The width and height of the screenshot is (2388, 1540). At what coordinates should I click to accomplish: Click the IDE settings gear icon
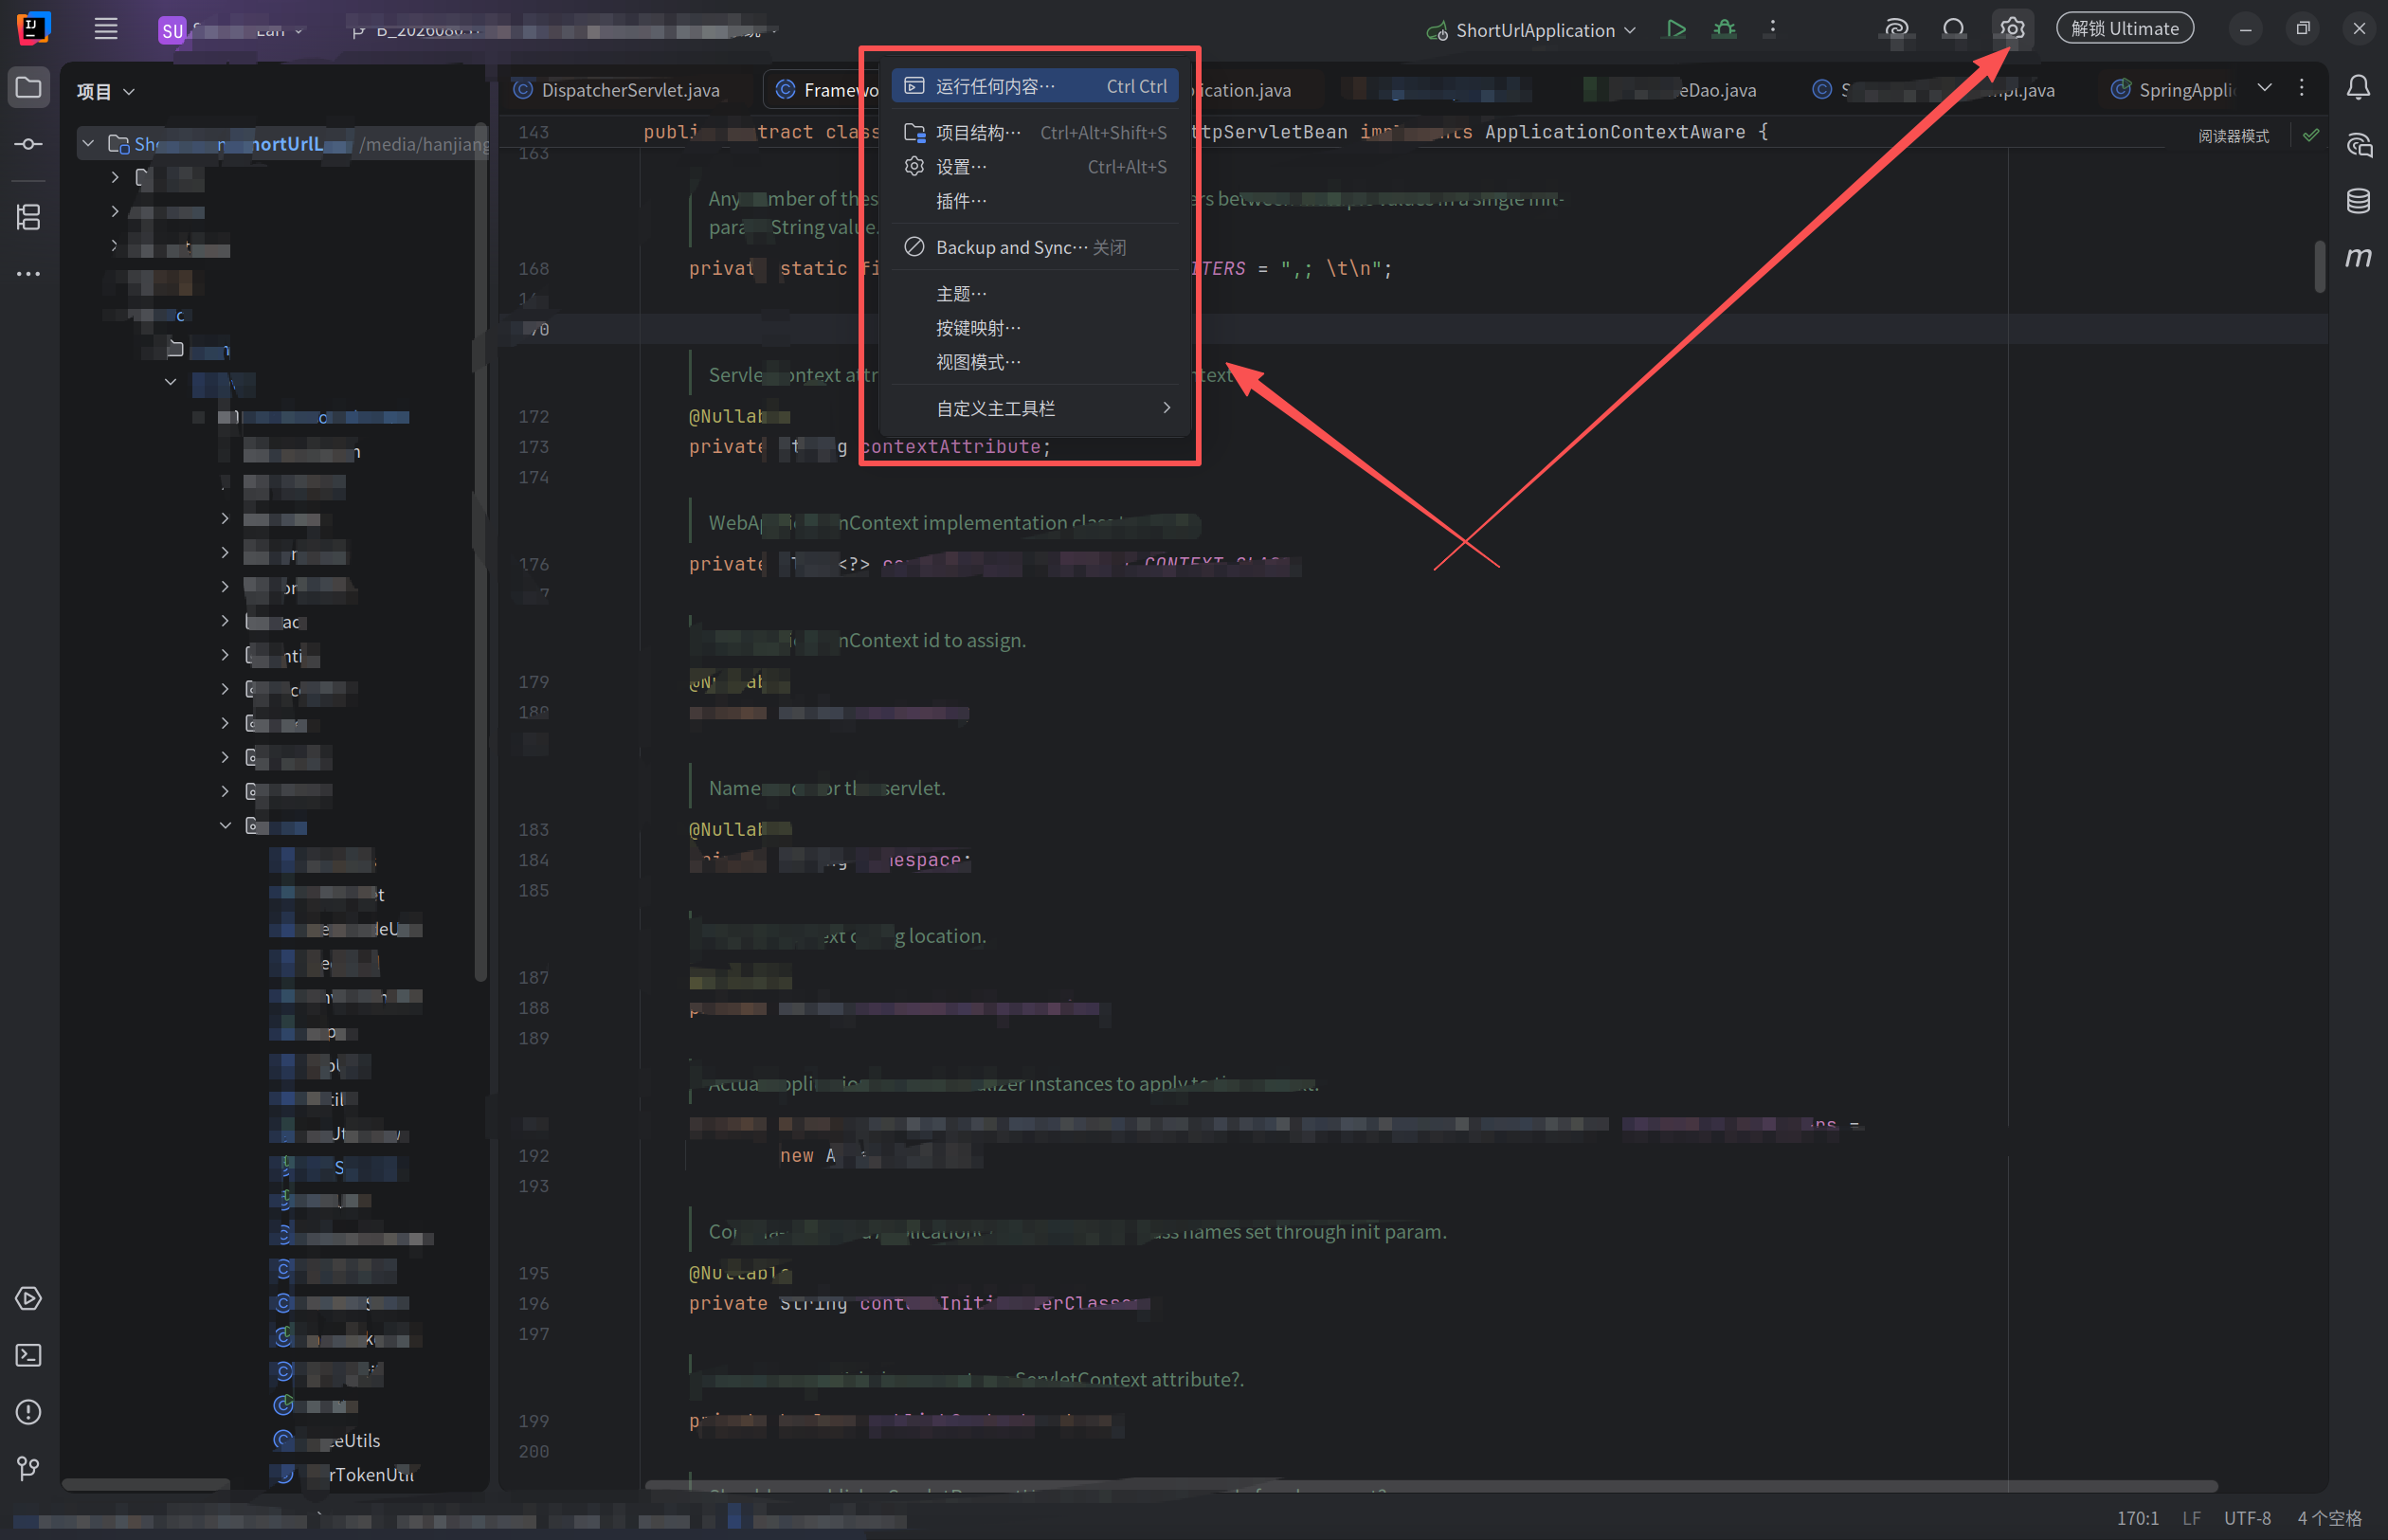(2012, 29)
